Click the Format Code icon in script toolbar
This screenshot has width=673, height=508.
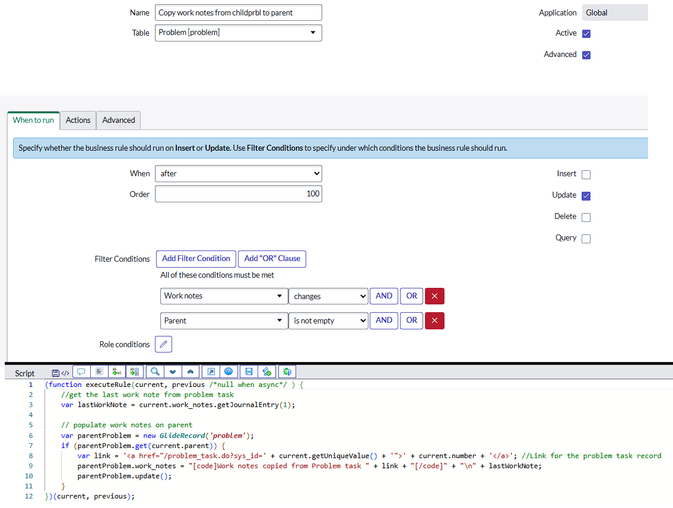[x=99, y=372]
